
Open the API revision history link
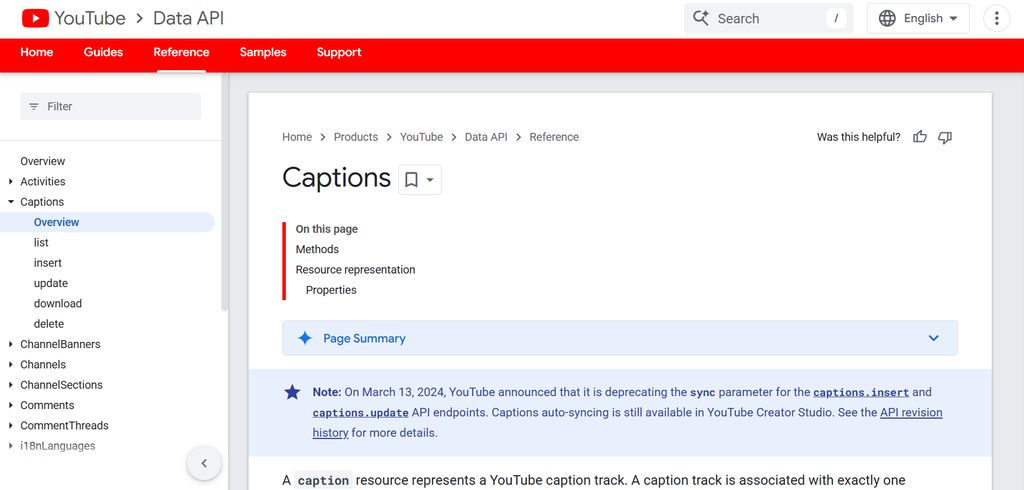(911, 413)
